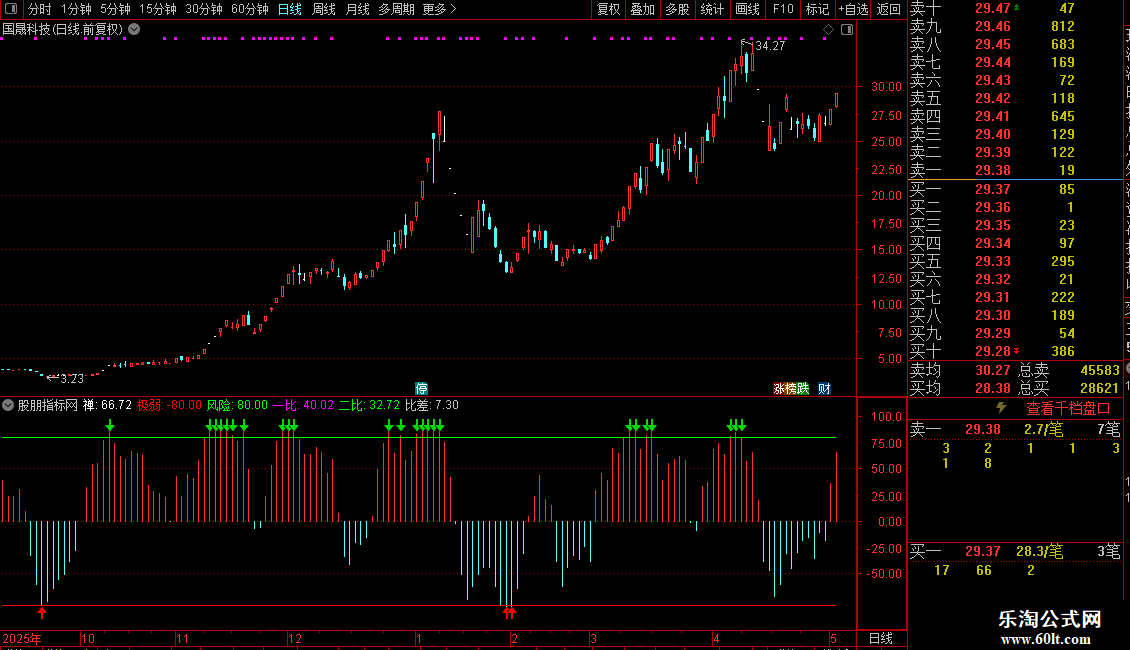Open the 画线 drawing tool
This screenshot has width=1130, height=650.
click(747, 9)
